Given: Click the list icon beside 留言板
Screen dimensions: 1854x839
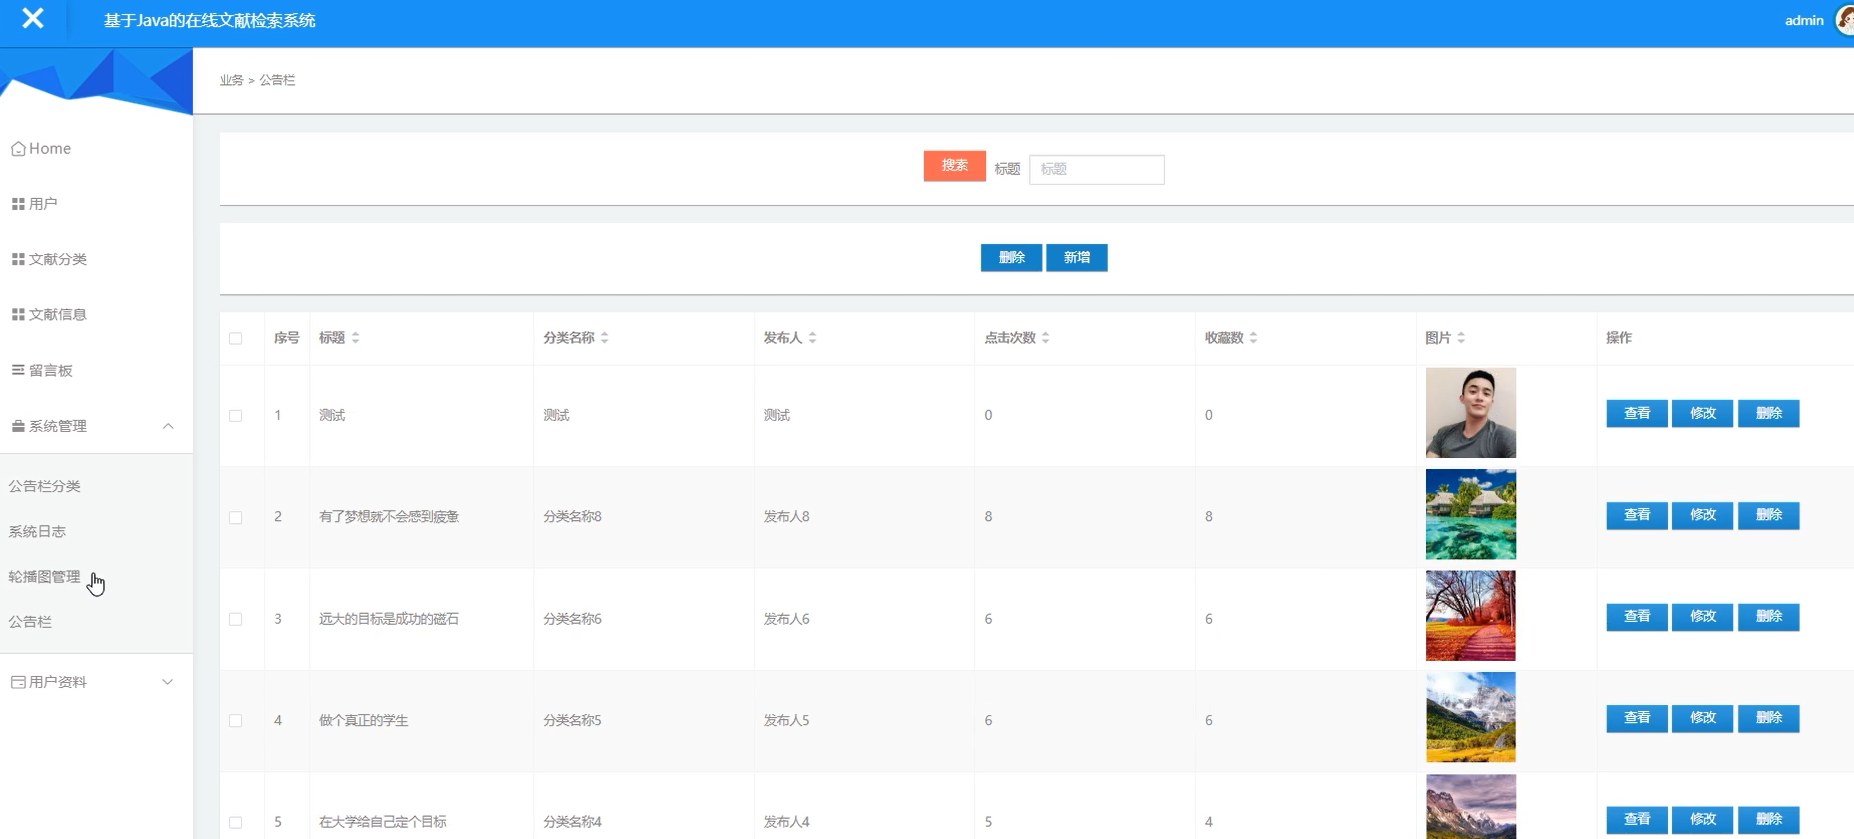Looking at the screenshot, I should coord(18,370).
